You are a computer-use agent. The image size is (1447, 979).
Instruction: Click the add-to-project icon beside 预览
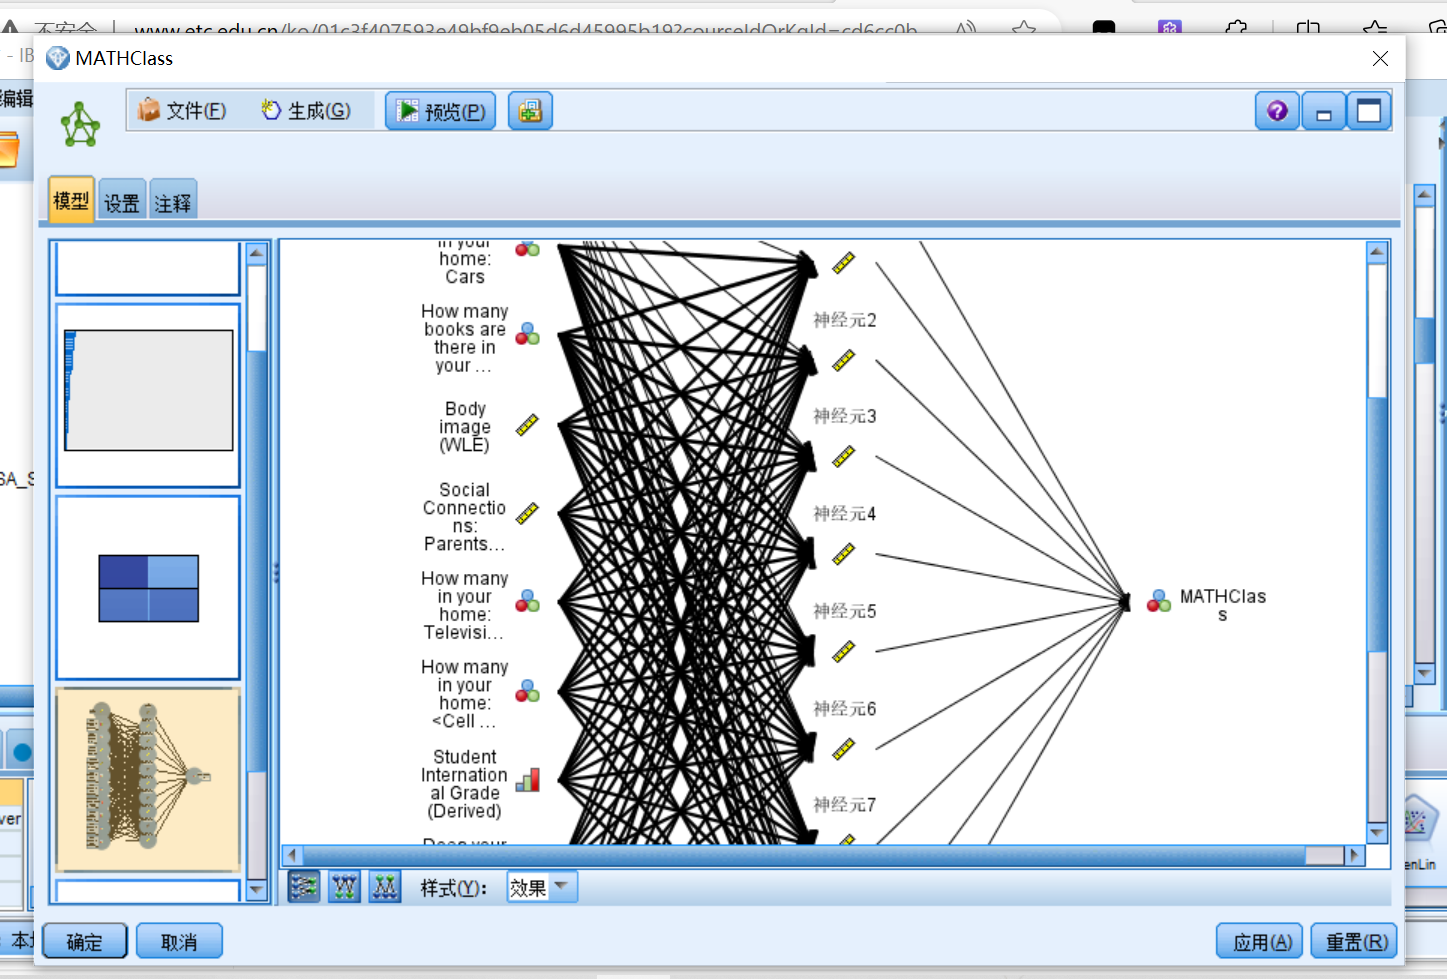pos(530,111)
